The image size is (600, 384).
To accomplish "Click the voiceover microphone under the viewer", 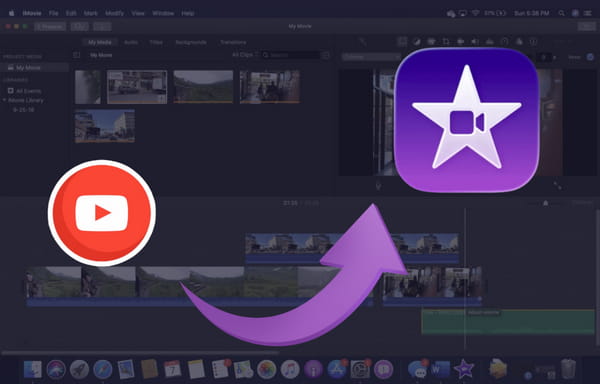I will 378,186.
